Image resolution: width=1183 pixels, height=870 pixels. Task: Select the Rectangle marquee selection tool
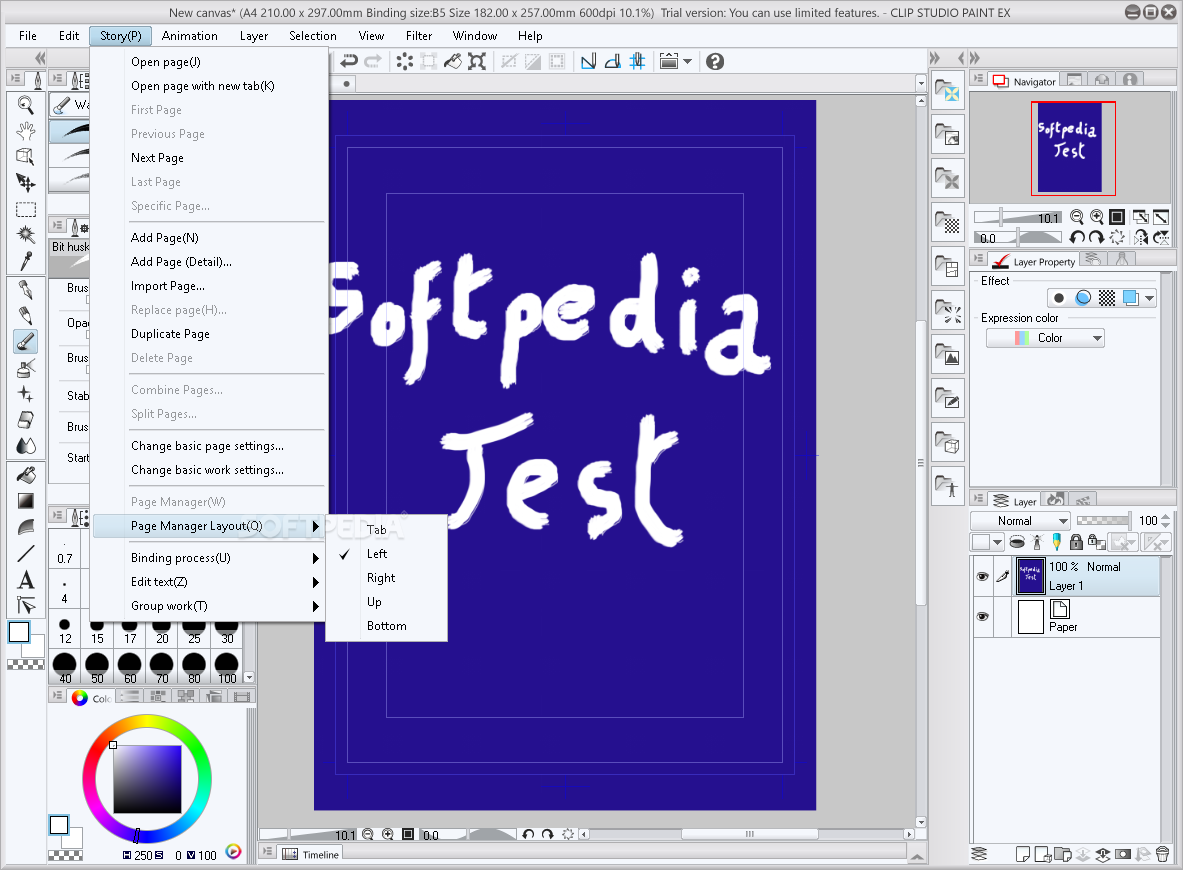[x=26, y=209]
